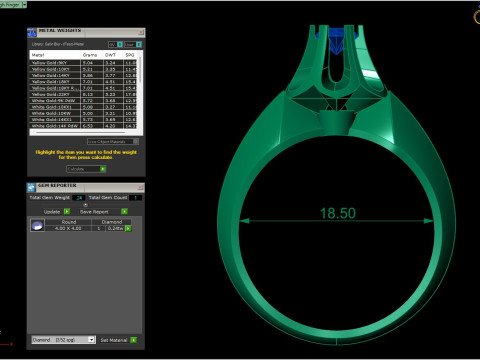Click the Round shape cell
Viewport: 480px width, 360px height.
click(69, 222)
